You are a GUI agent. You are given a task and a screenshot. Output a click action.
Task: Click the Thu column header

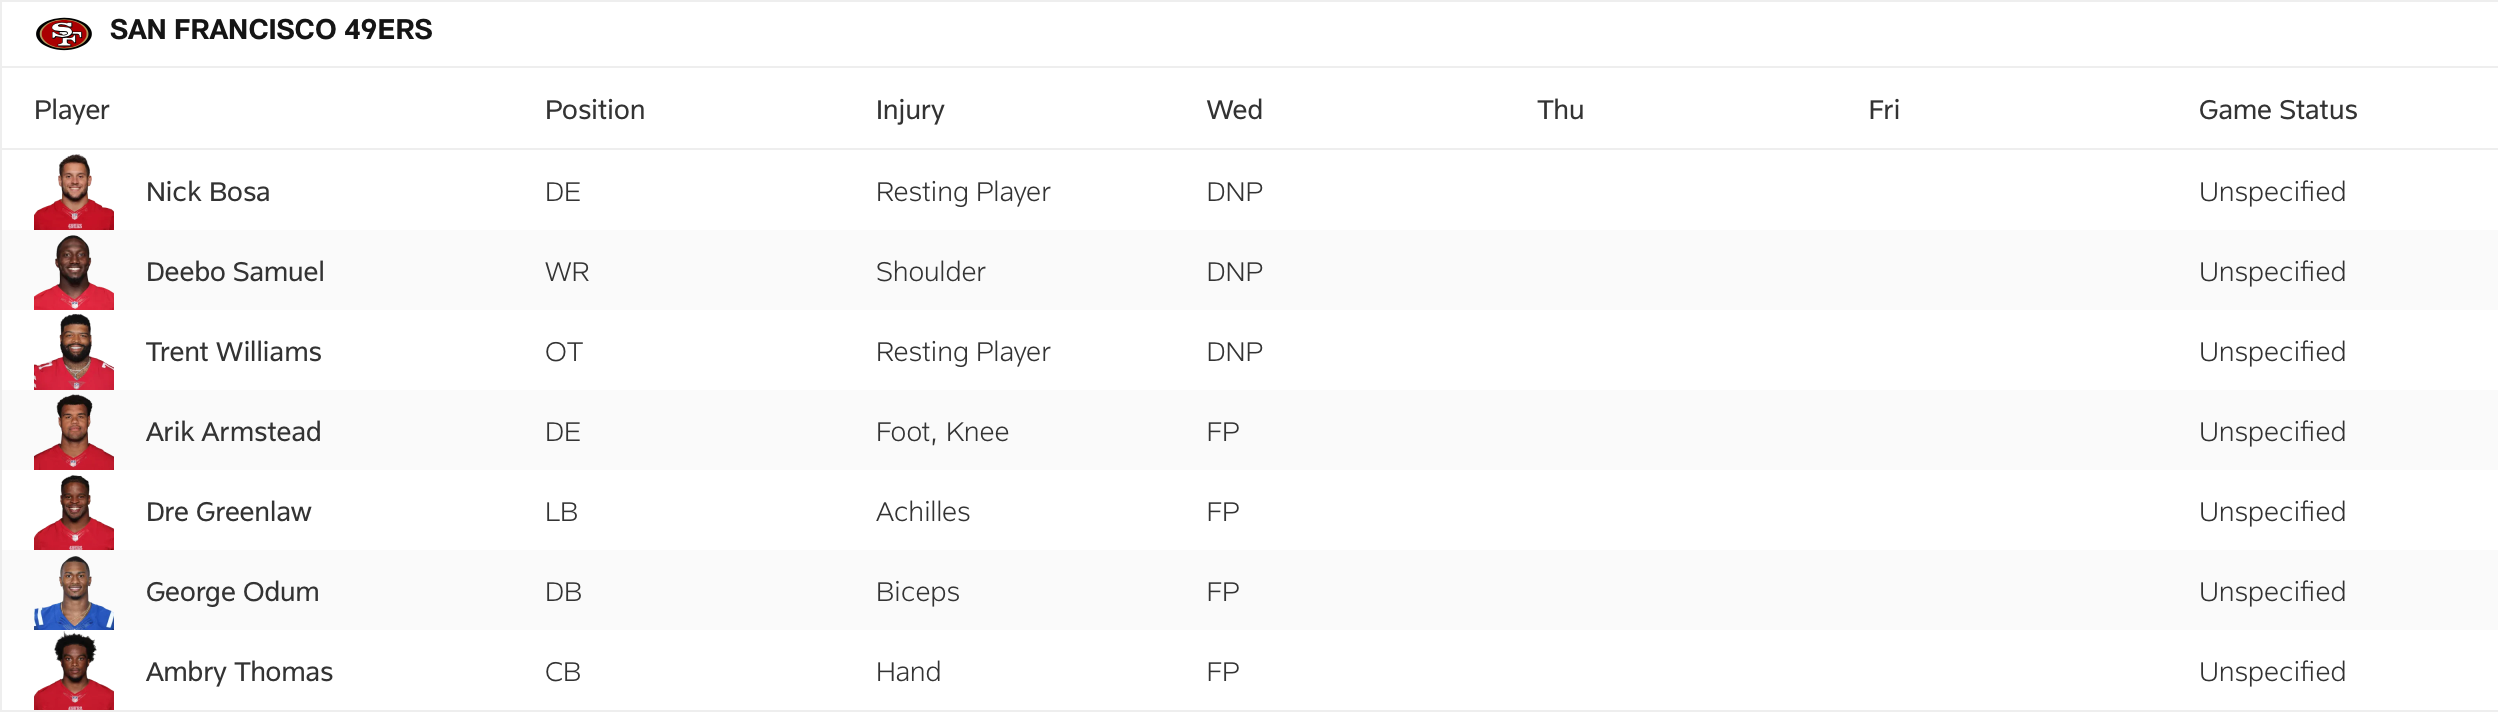coord(1559,110)
